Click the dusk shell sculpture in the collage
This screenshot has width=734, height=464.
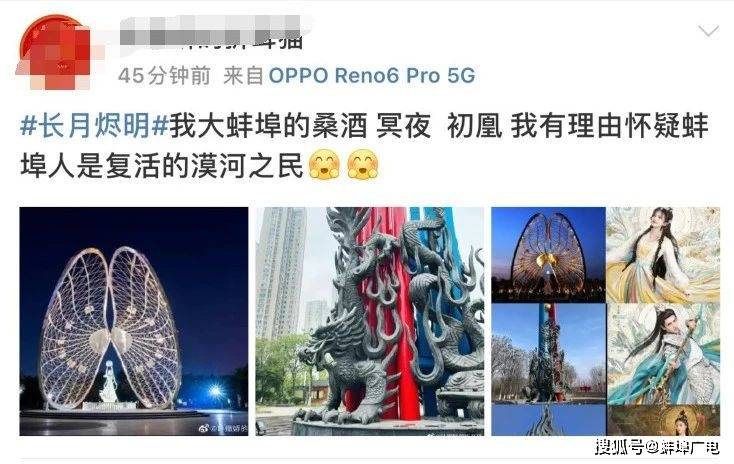548,255
